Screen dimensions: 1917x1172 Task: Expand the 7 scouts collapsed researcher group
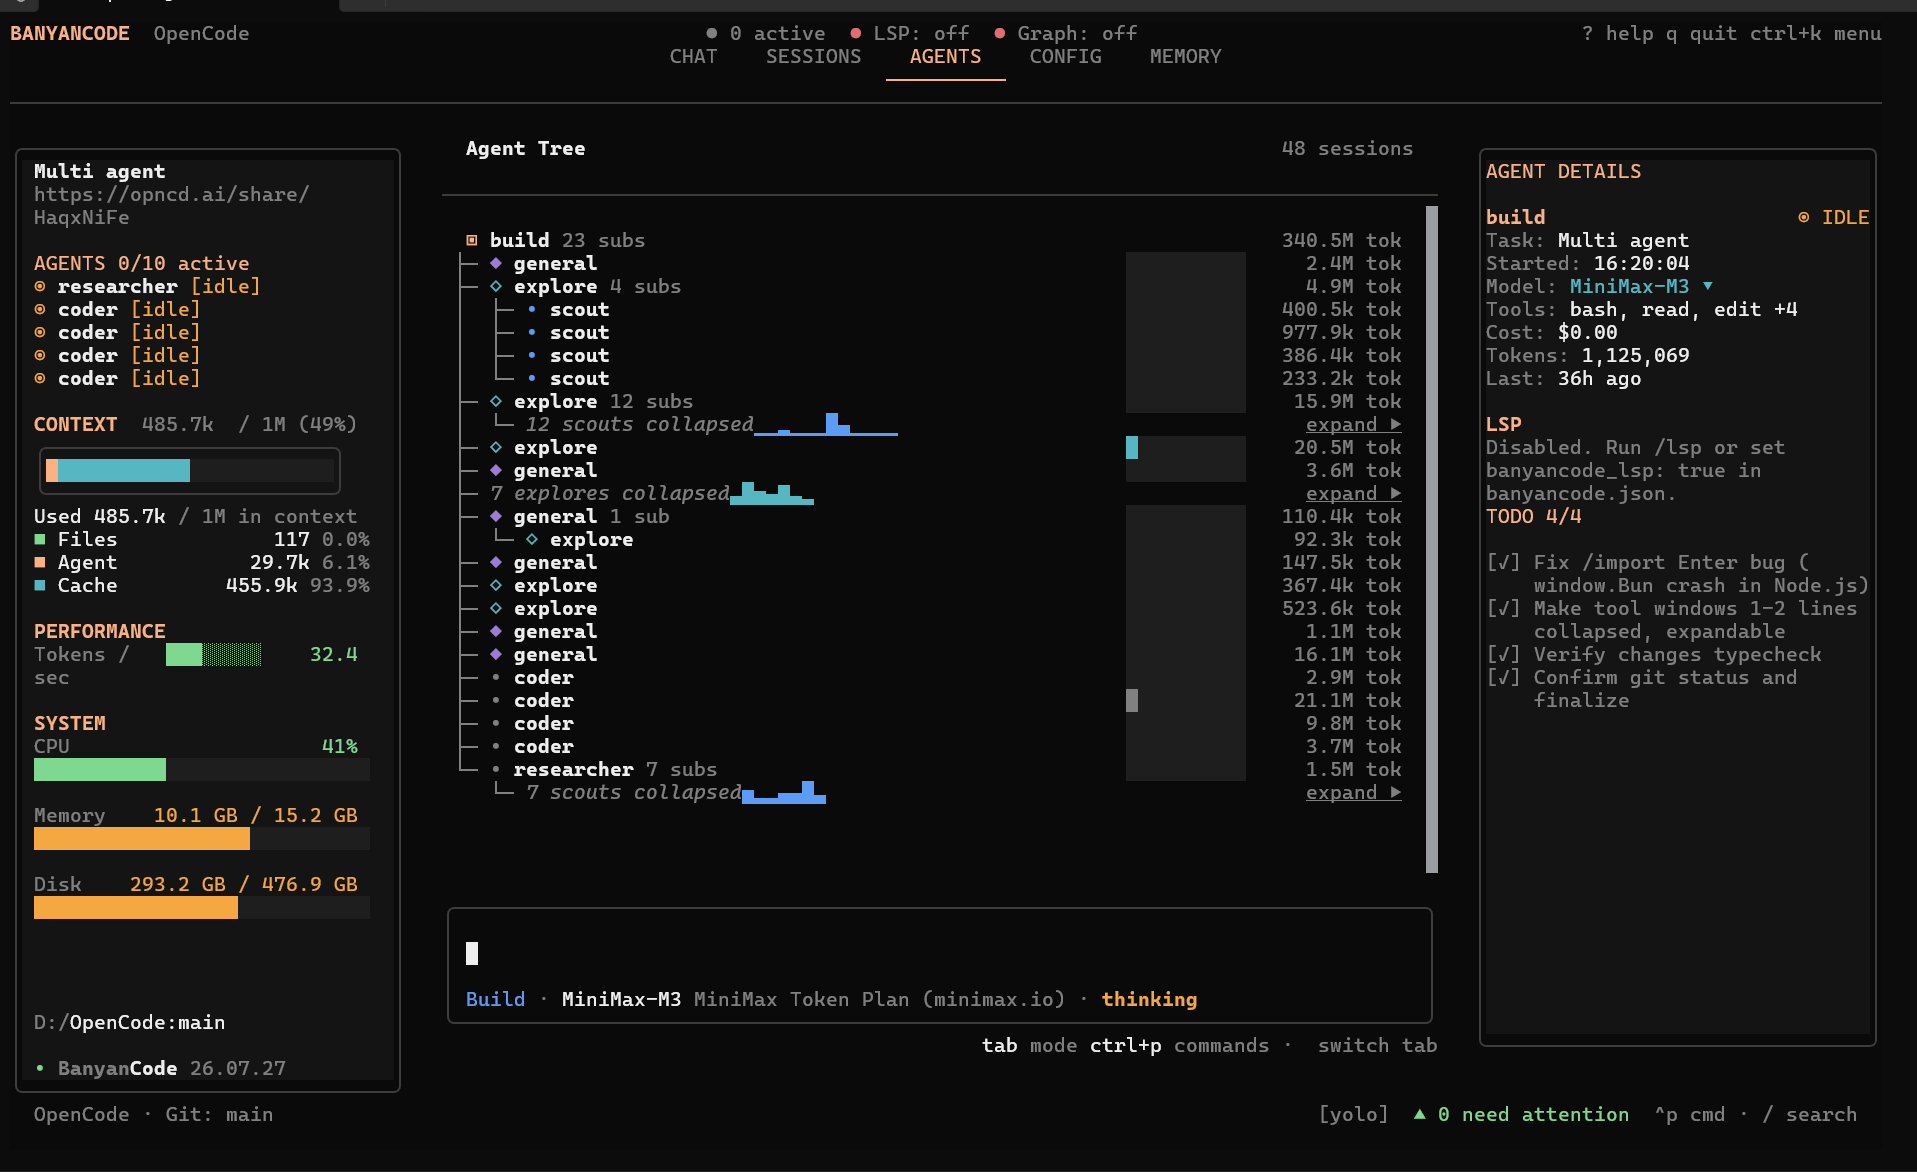click(1353, 792)
